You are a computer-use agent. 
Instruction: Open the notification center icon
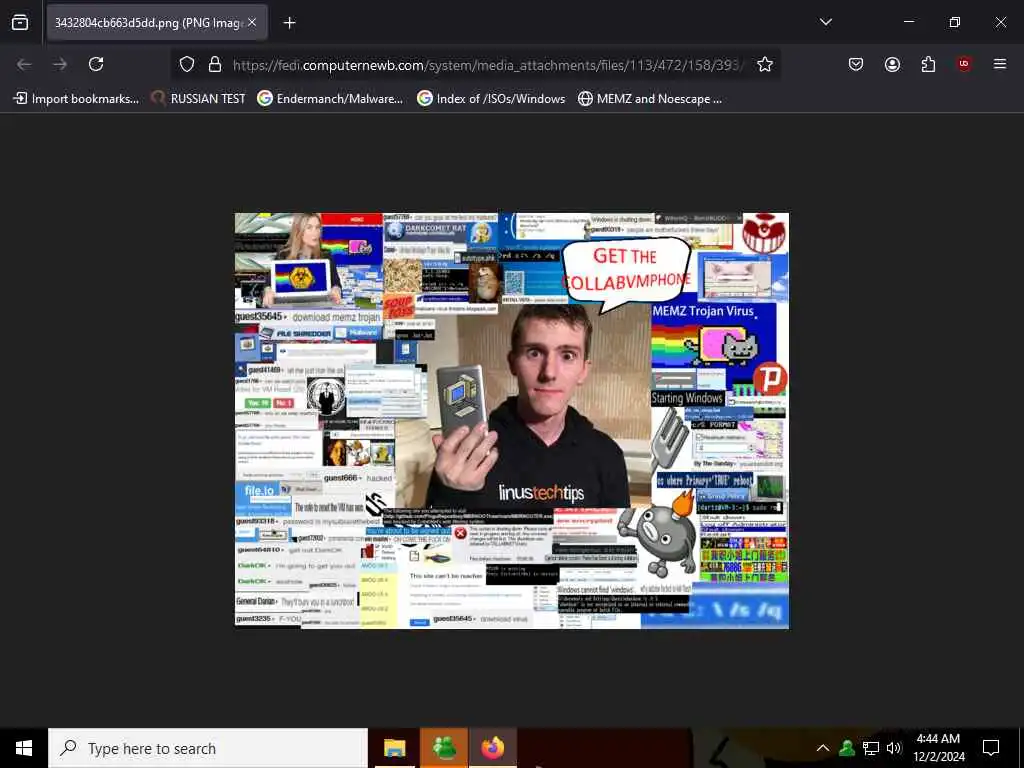click(991, 748)
